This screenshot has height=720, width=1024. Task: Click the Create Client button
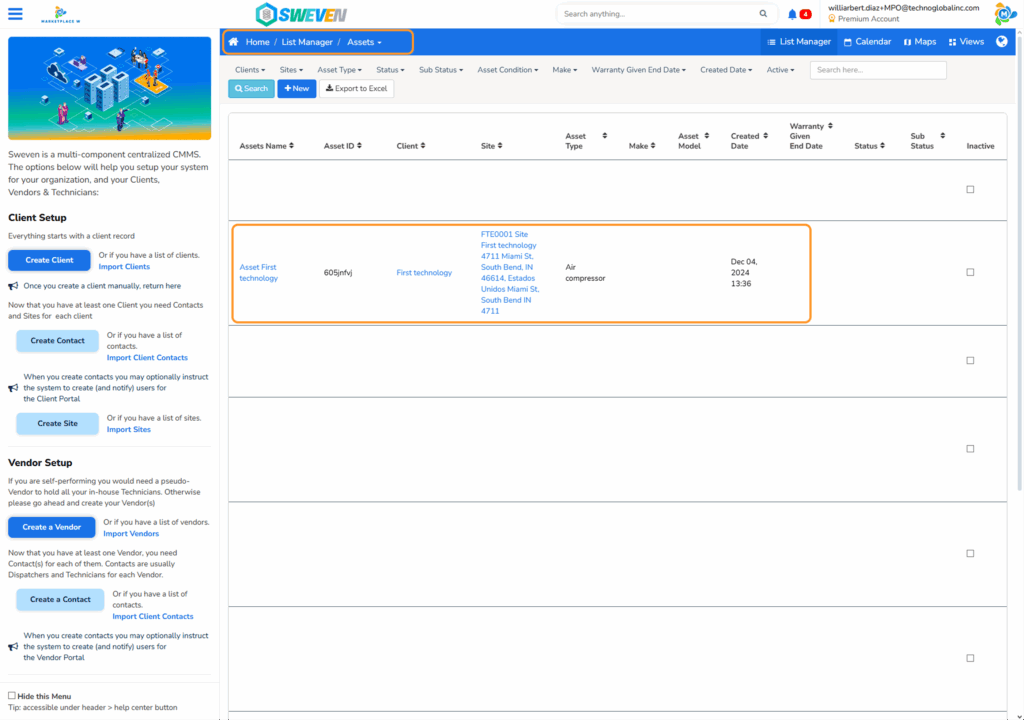pyautogui.click(x=50, y=260)
